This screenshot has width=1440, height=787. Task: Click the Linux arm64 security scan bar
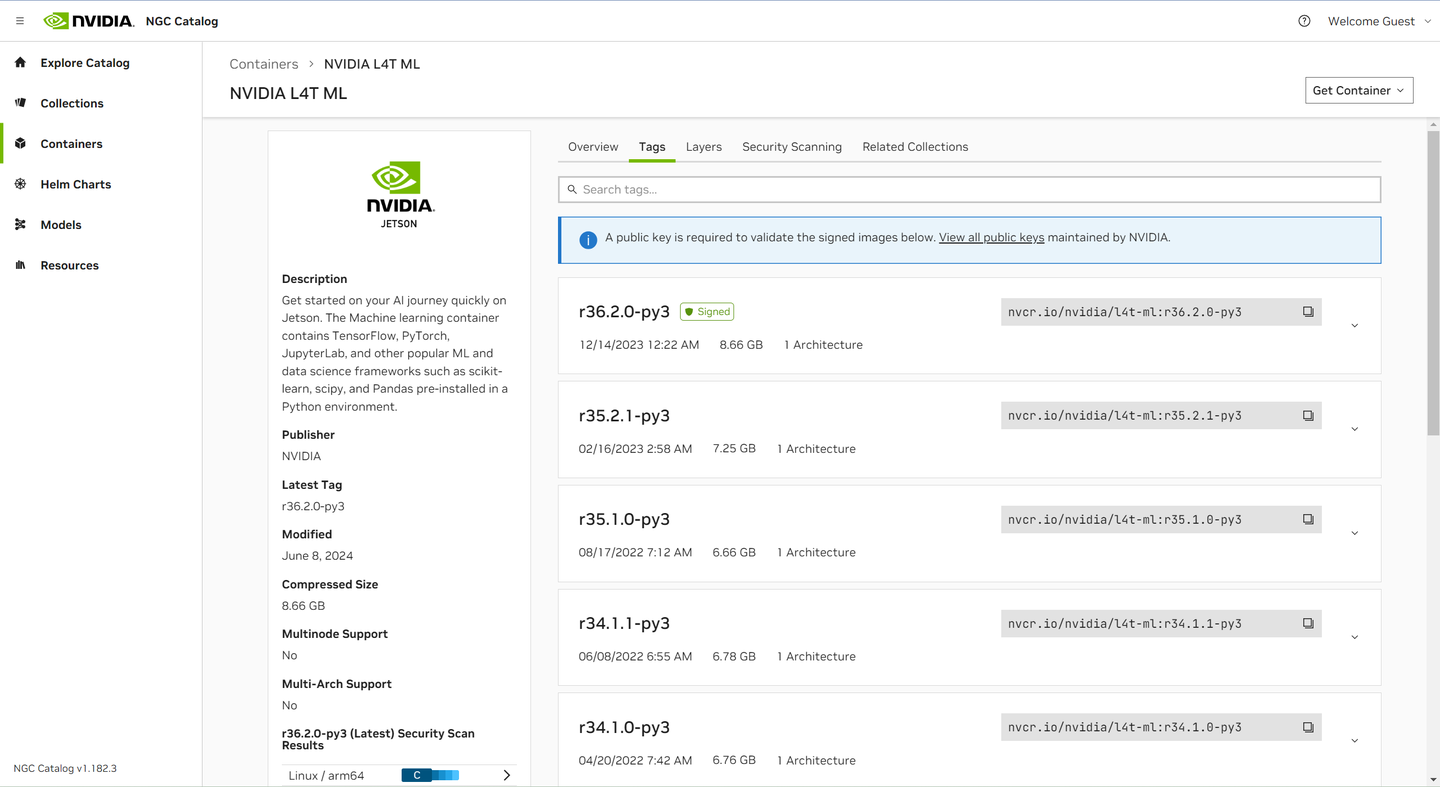point(430,775)
